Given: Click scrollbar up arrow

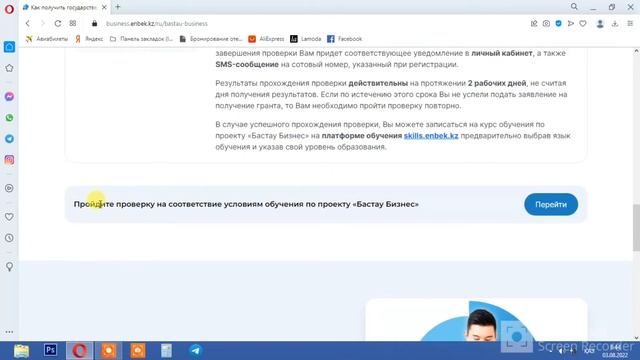Looking at the screenshot, I should pyautogui.click(x=636, y=51).
